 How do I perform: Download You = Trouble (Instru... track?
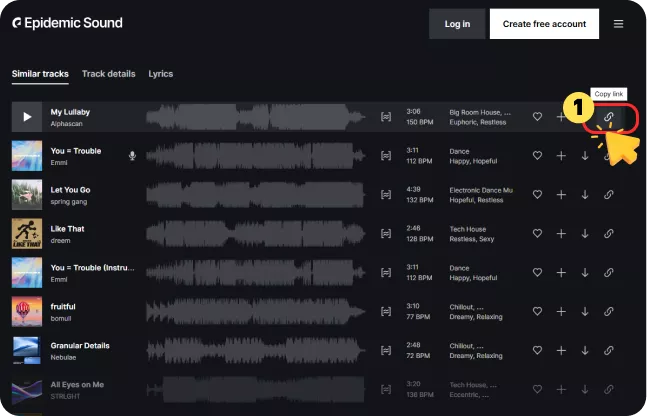point(585,272)
